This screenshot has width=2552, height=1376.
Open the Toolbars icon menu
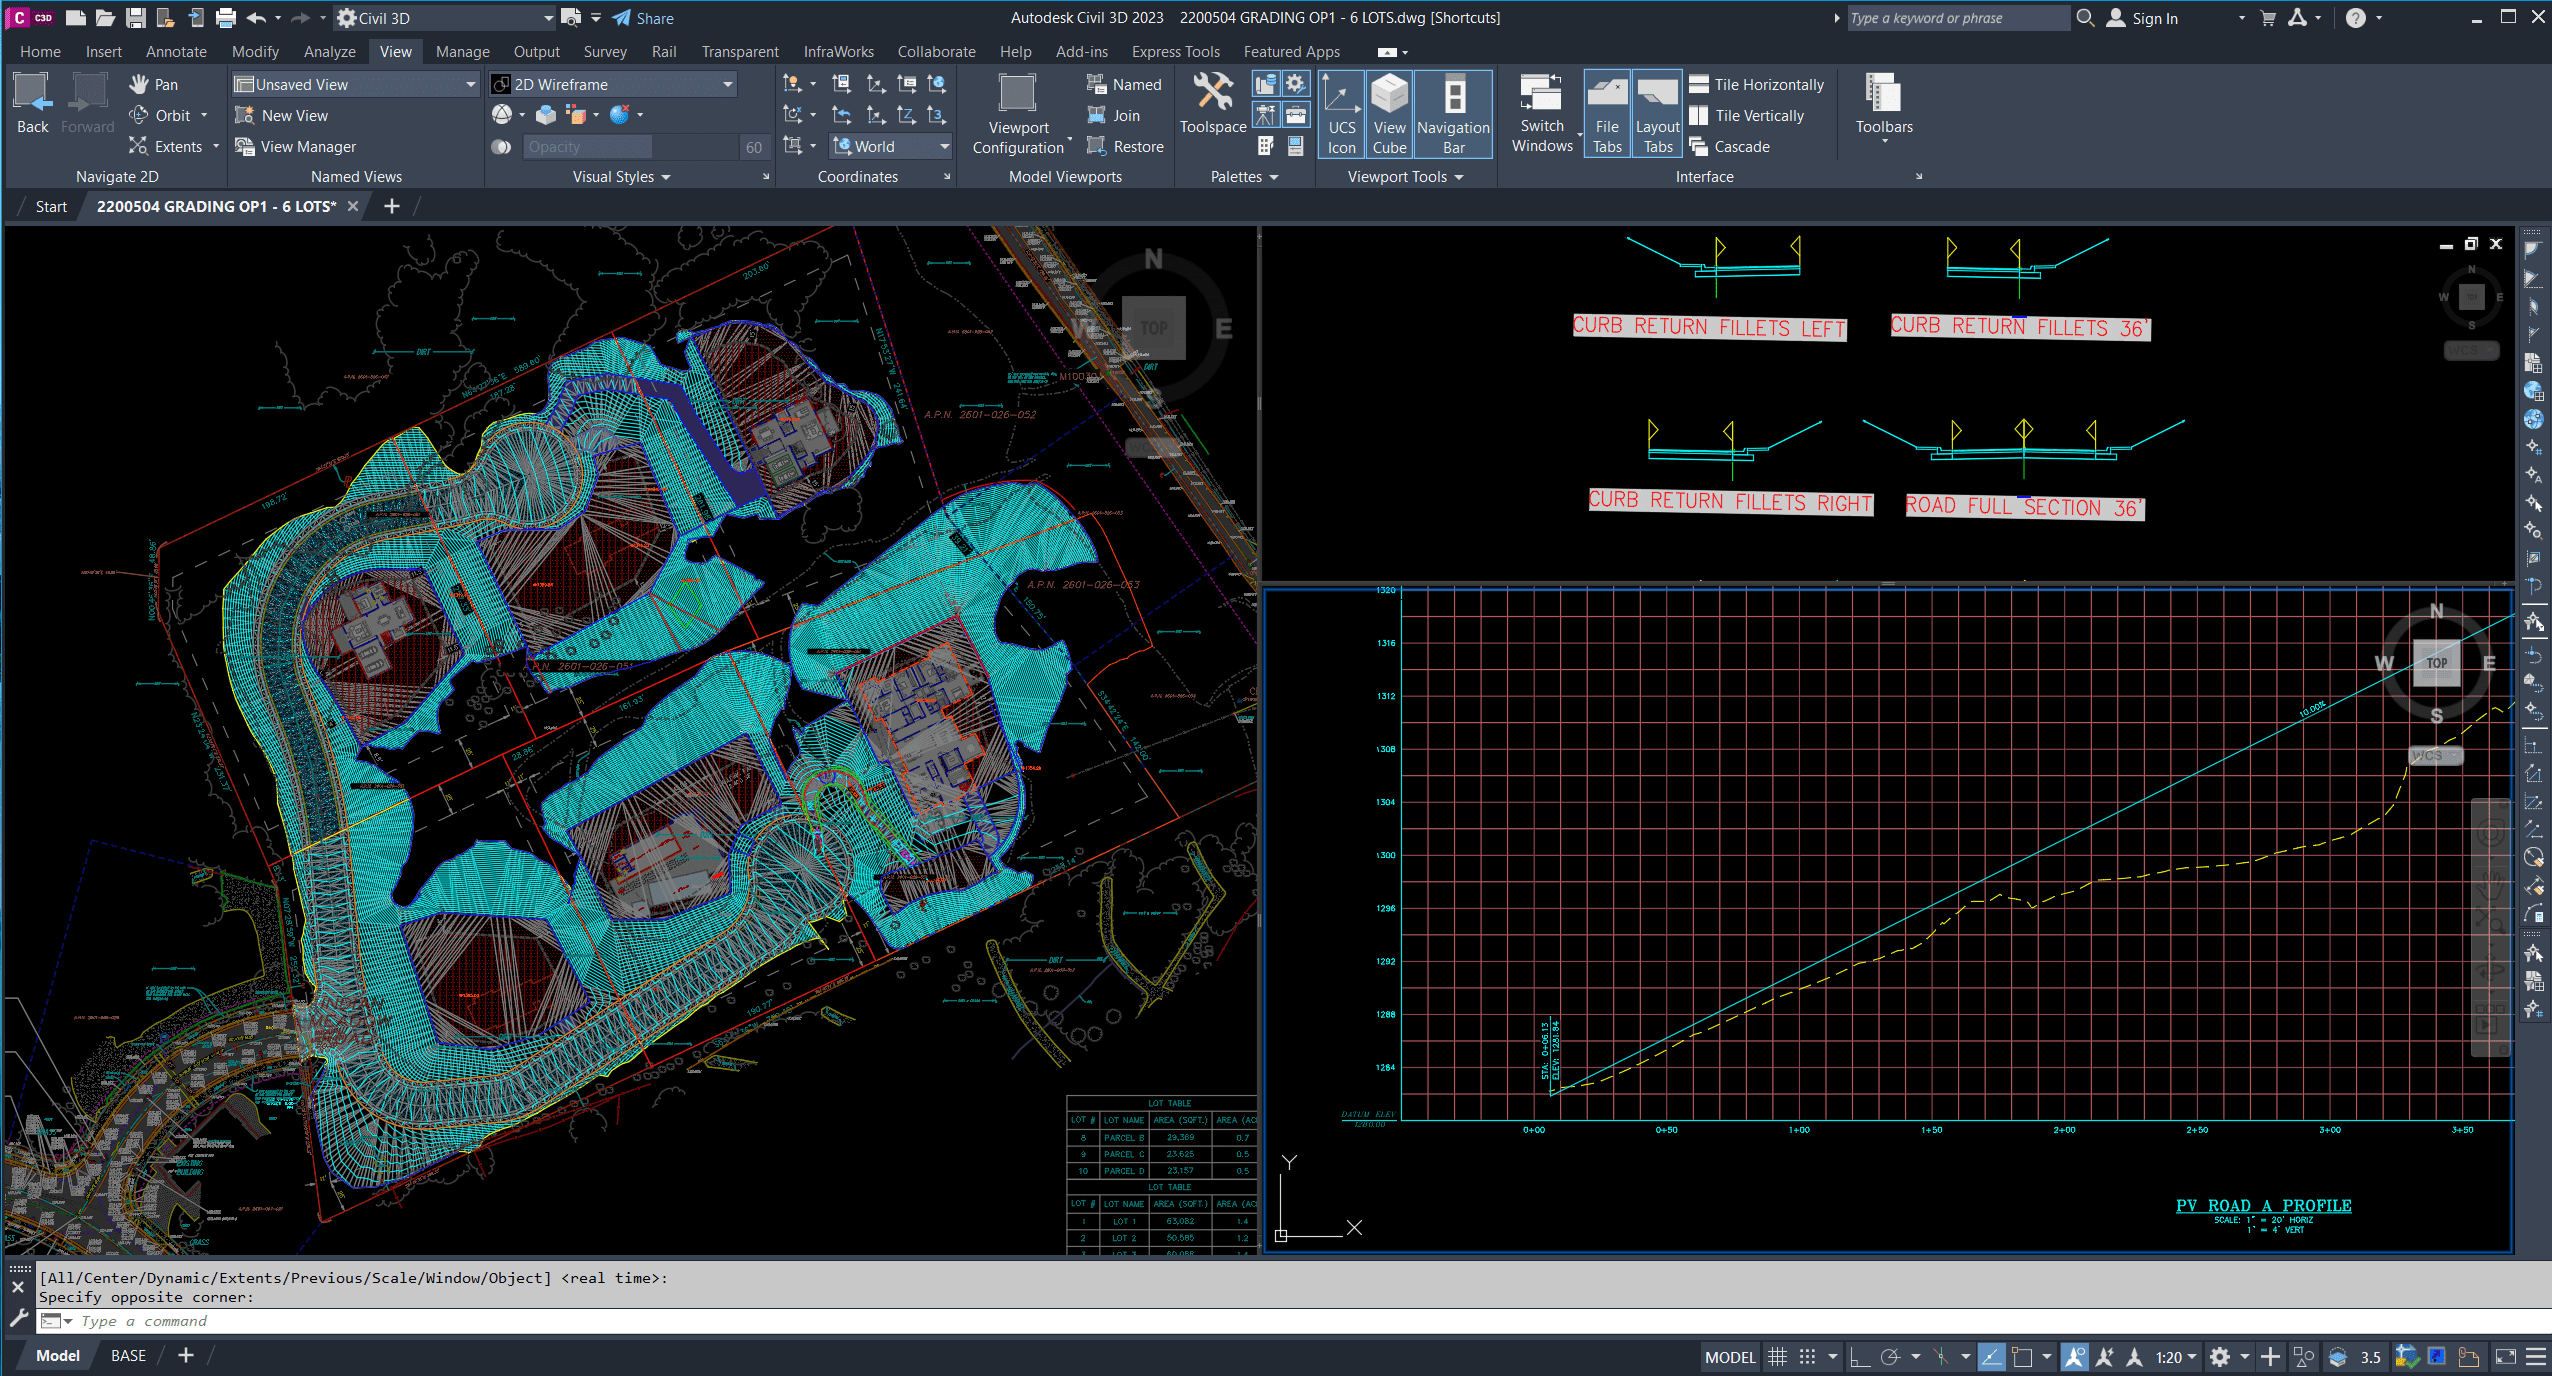[x=1883, y=95]
